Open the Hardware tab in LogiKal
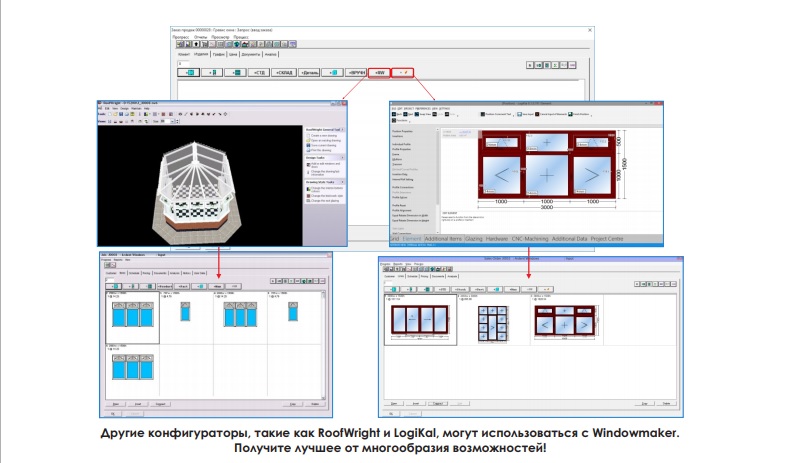This screenshot has width=794, height=463. [x=497, y=239]
